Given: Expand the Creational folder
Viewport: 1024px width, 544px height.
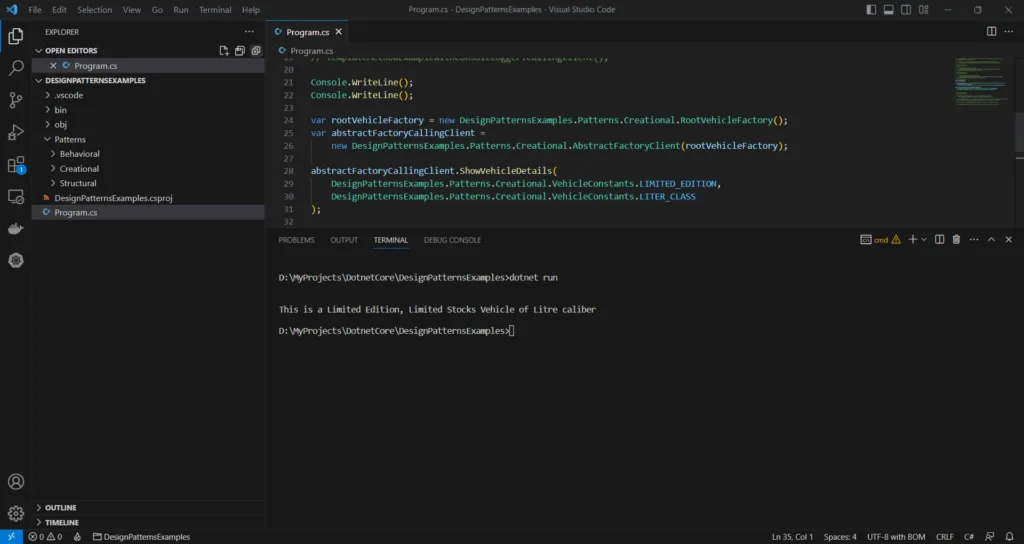Looking at the screenshot, I should click(54, 168).
